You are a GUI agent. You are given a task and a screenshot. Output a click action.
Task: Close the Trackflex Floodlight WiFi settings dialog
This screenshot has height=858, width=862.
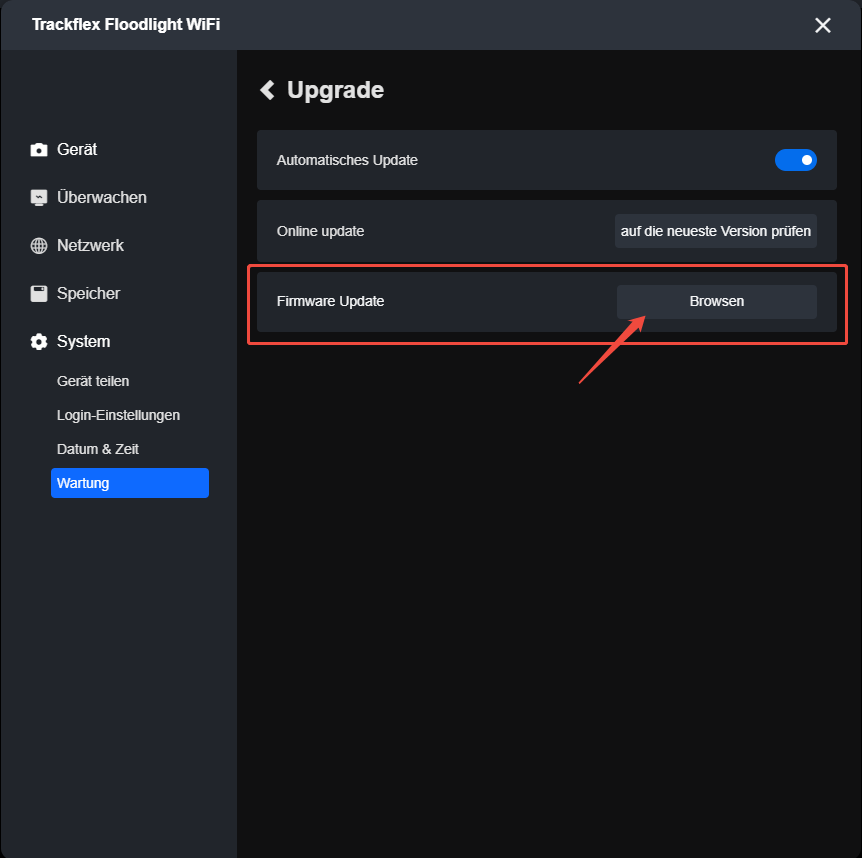tap(822, 25)
